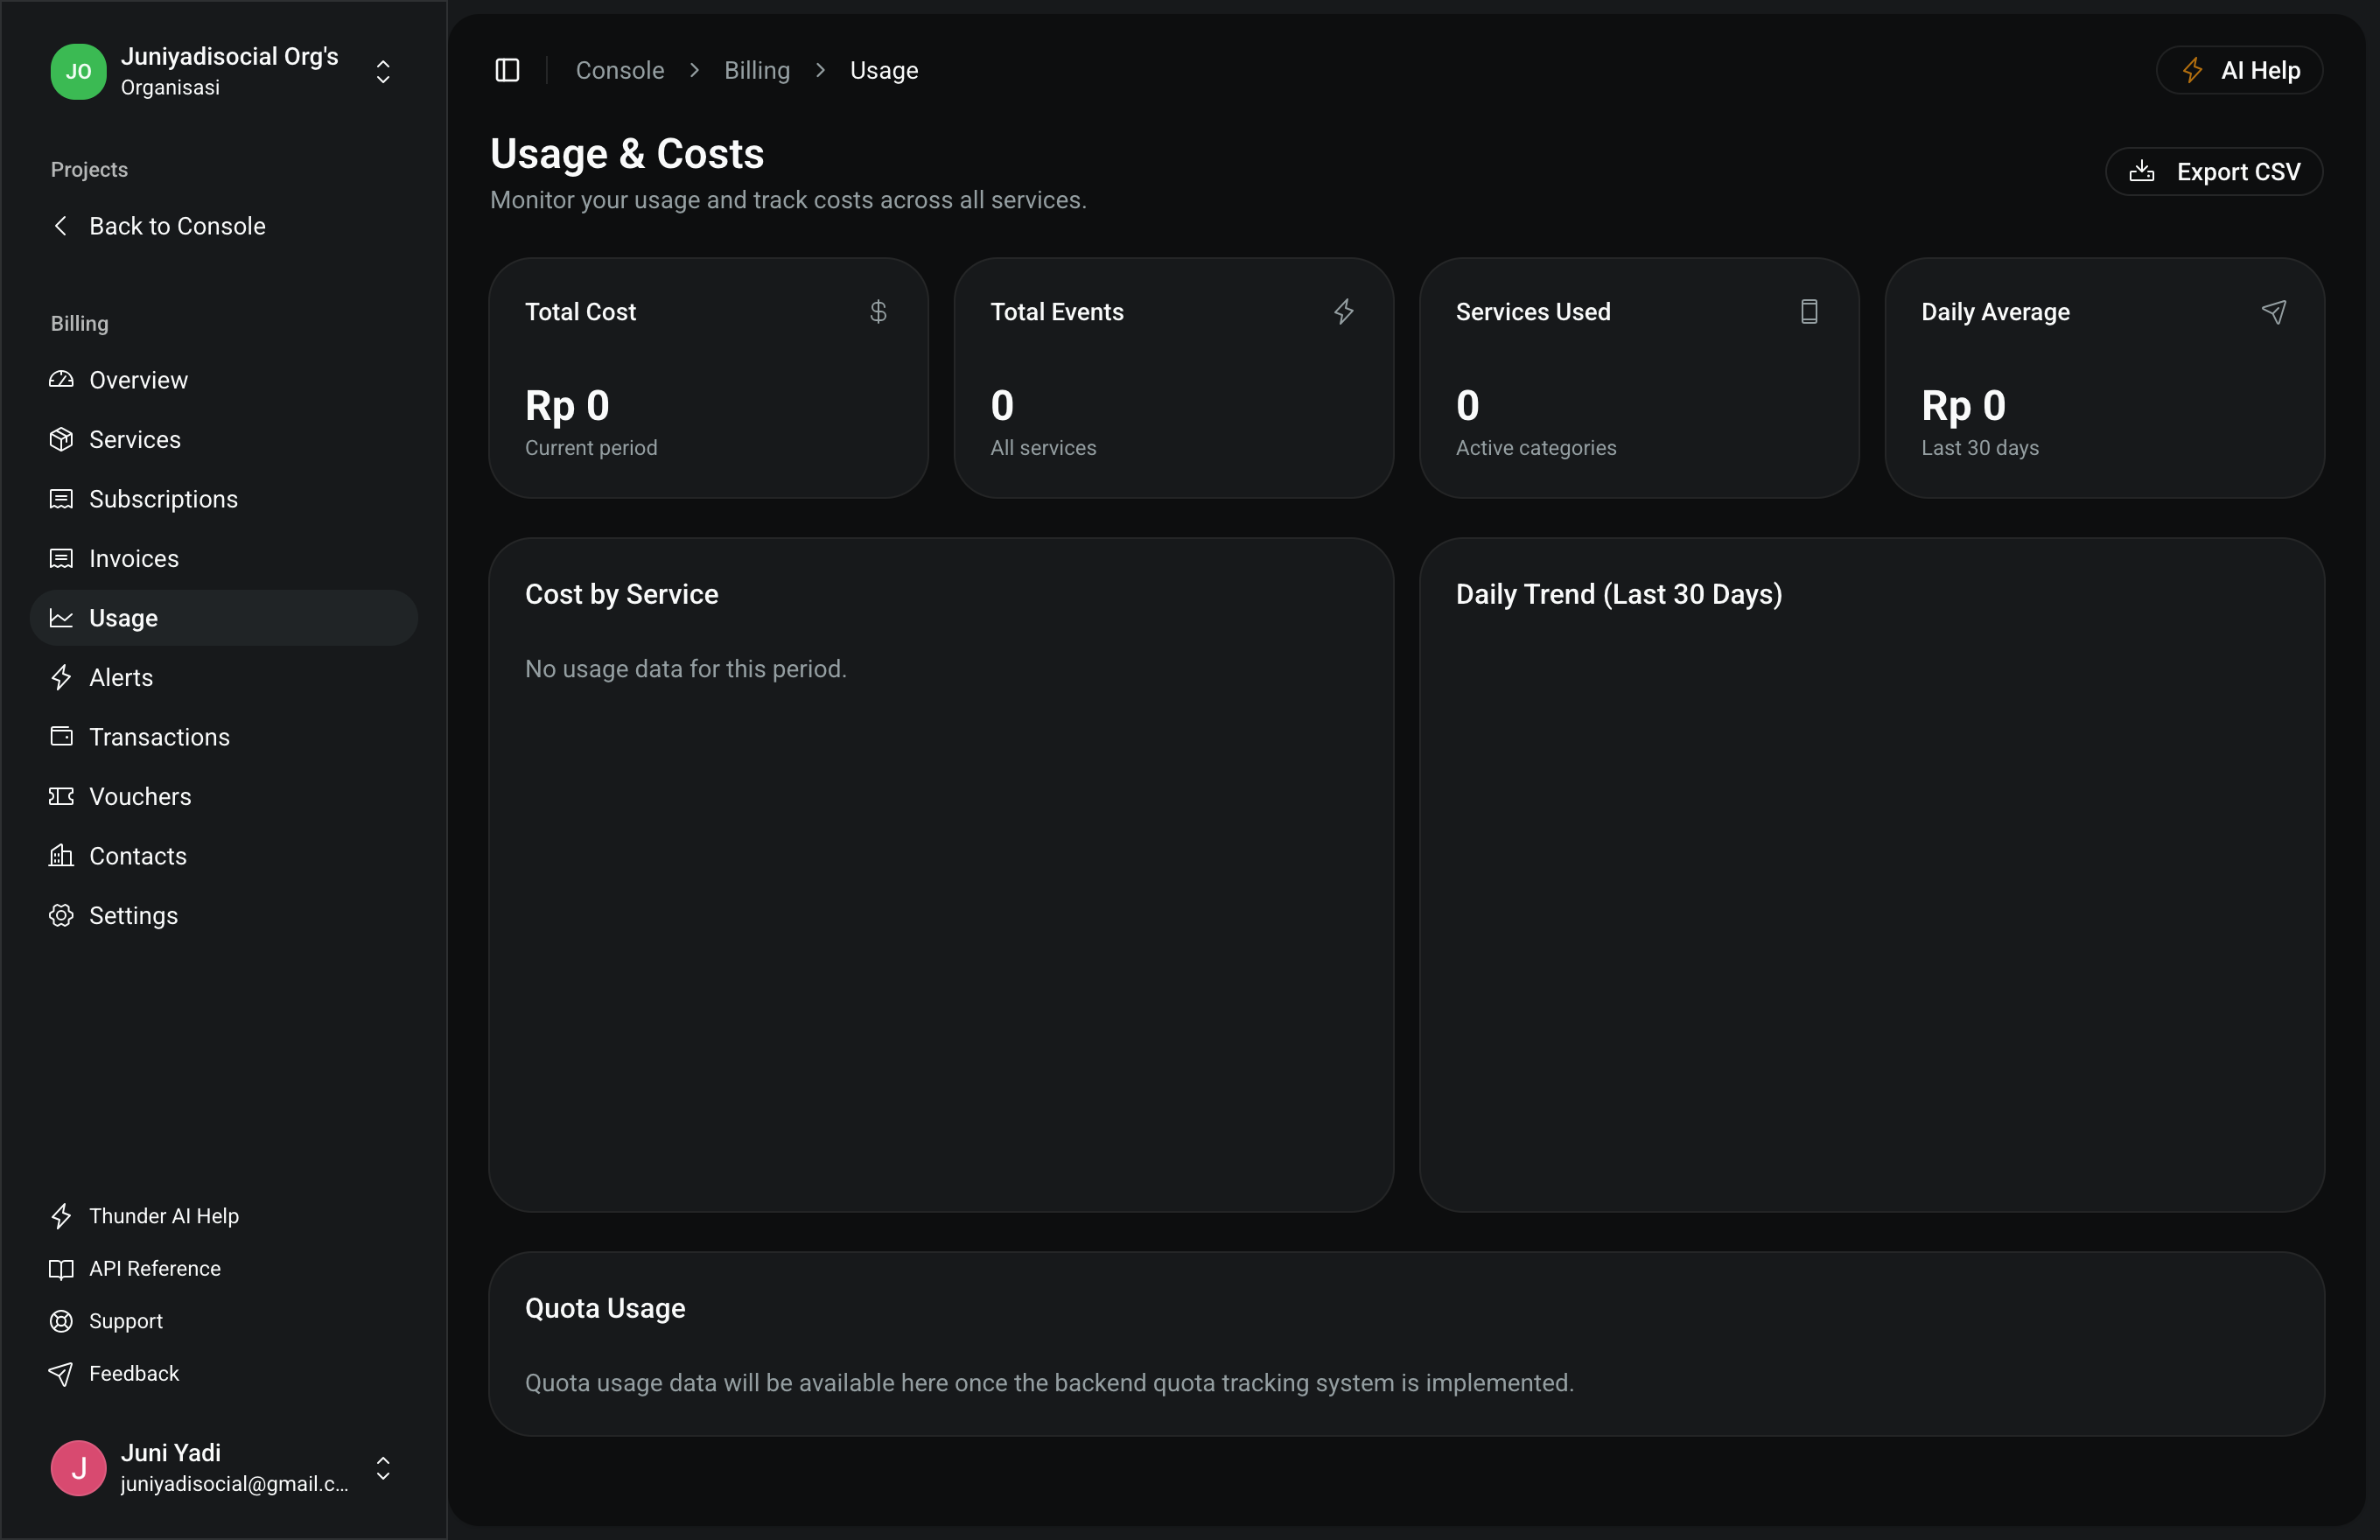Open the Vouchers page
The width and height of the screenshot is (2380, 1540).
tap(224, 796)
